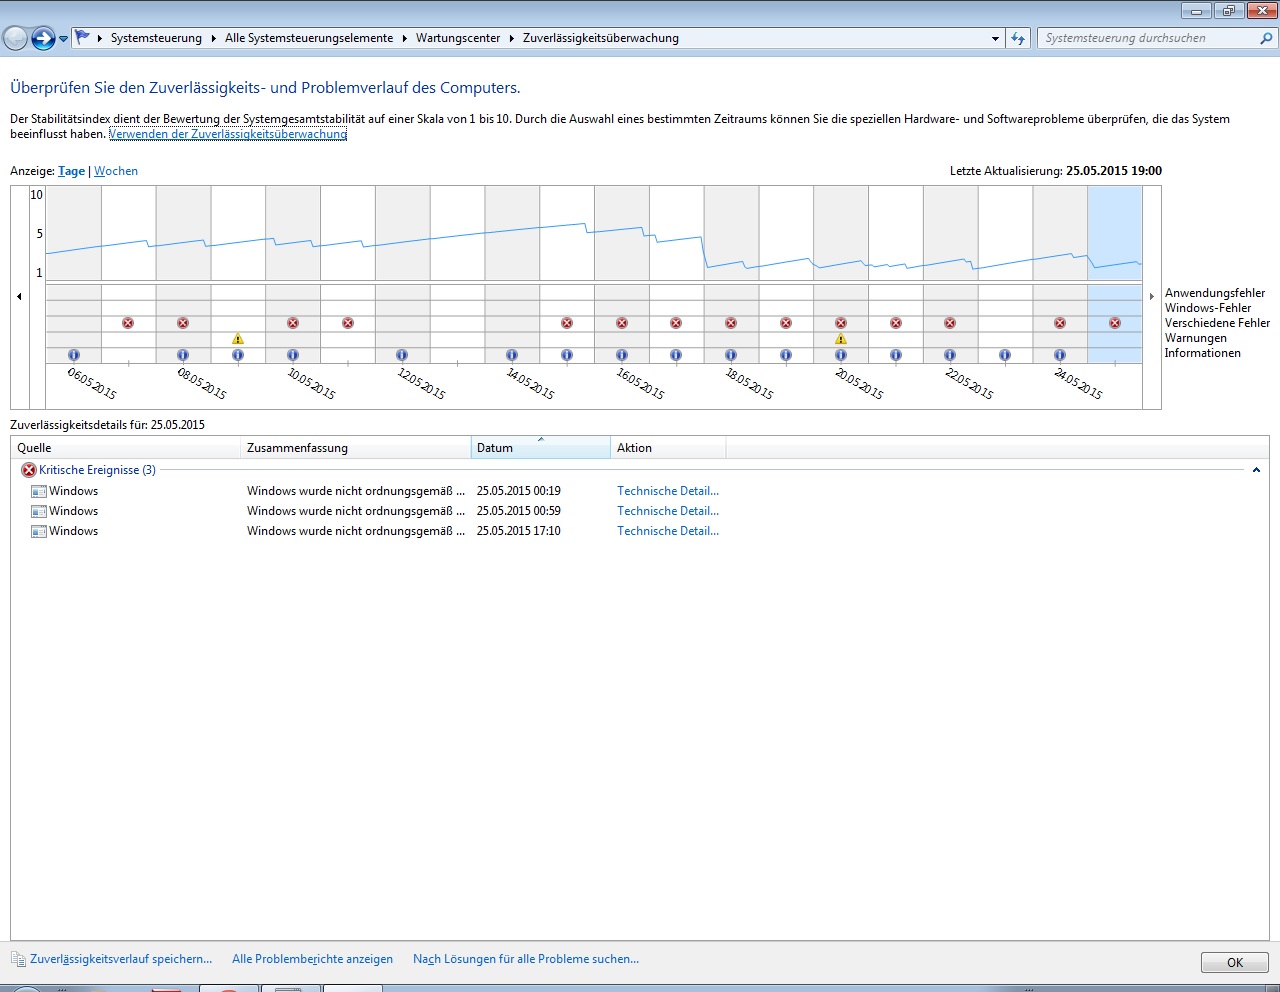The image size is (1280, 992).
Task: Select the 'Windows wurde nicht ordnungsgemäß' summary at 00:19
Action: (356, 491)
